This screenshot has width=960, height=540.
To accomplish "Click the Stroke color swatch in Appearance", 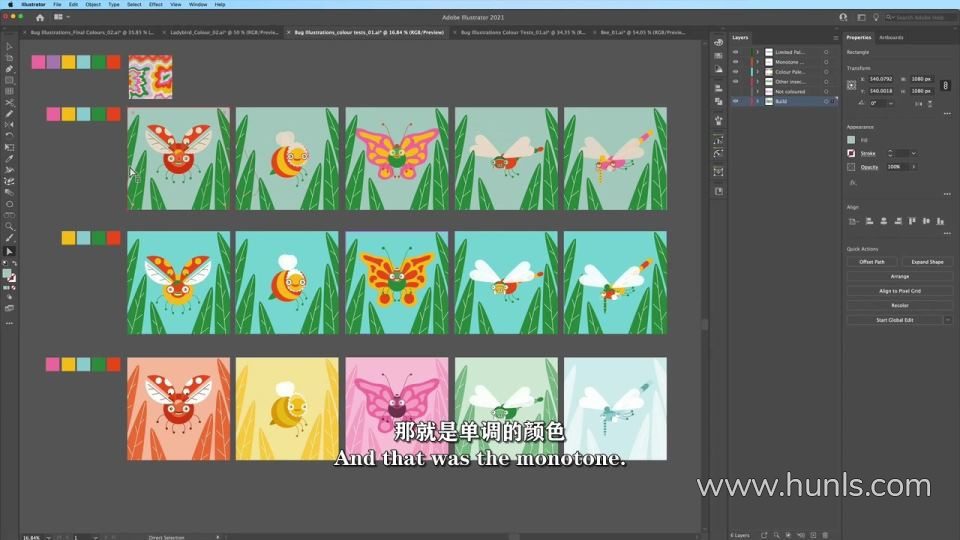I will tap(851, 153).
